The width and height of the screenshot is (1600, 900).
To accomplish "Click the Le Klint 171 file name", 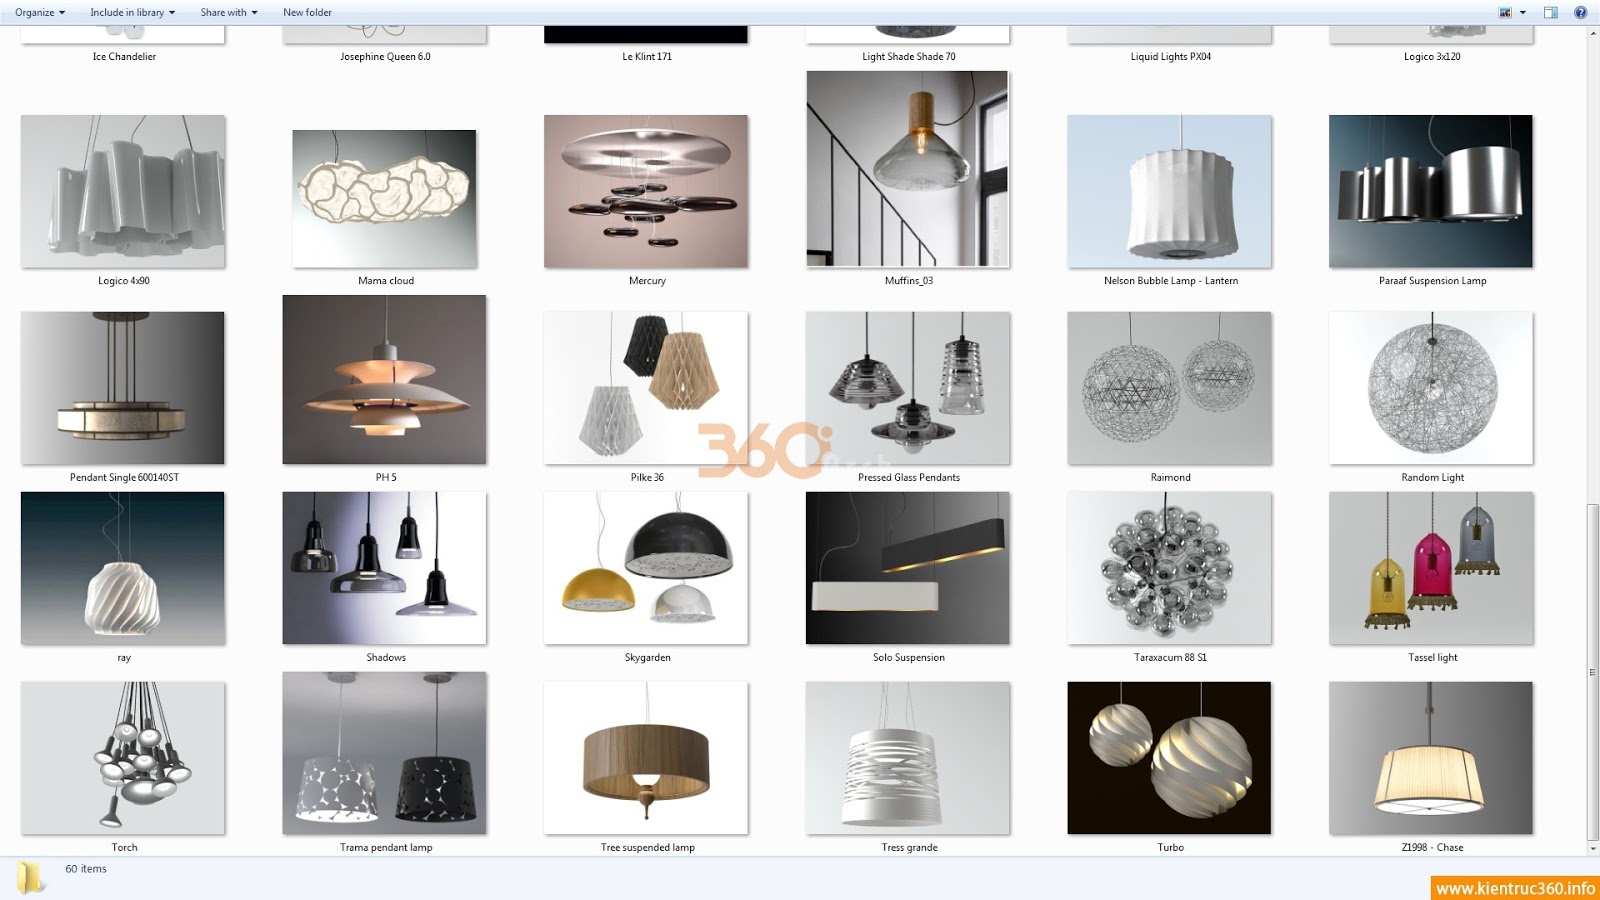I will pyautogui.click(x=647, y=57).
